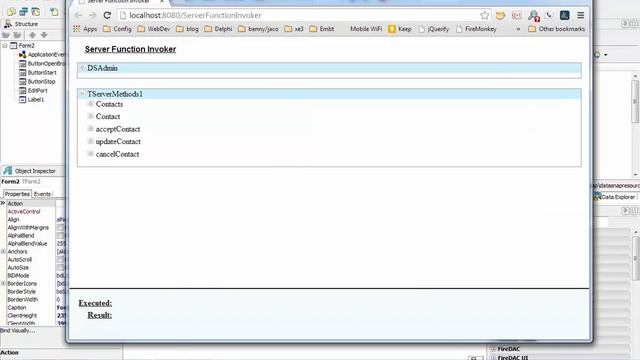This screenshot has width=640, height=360.
Task: Show hidden bookmarks with the chevron
Action: click(x=518, y=29)
